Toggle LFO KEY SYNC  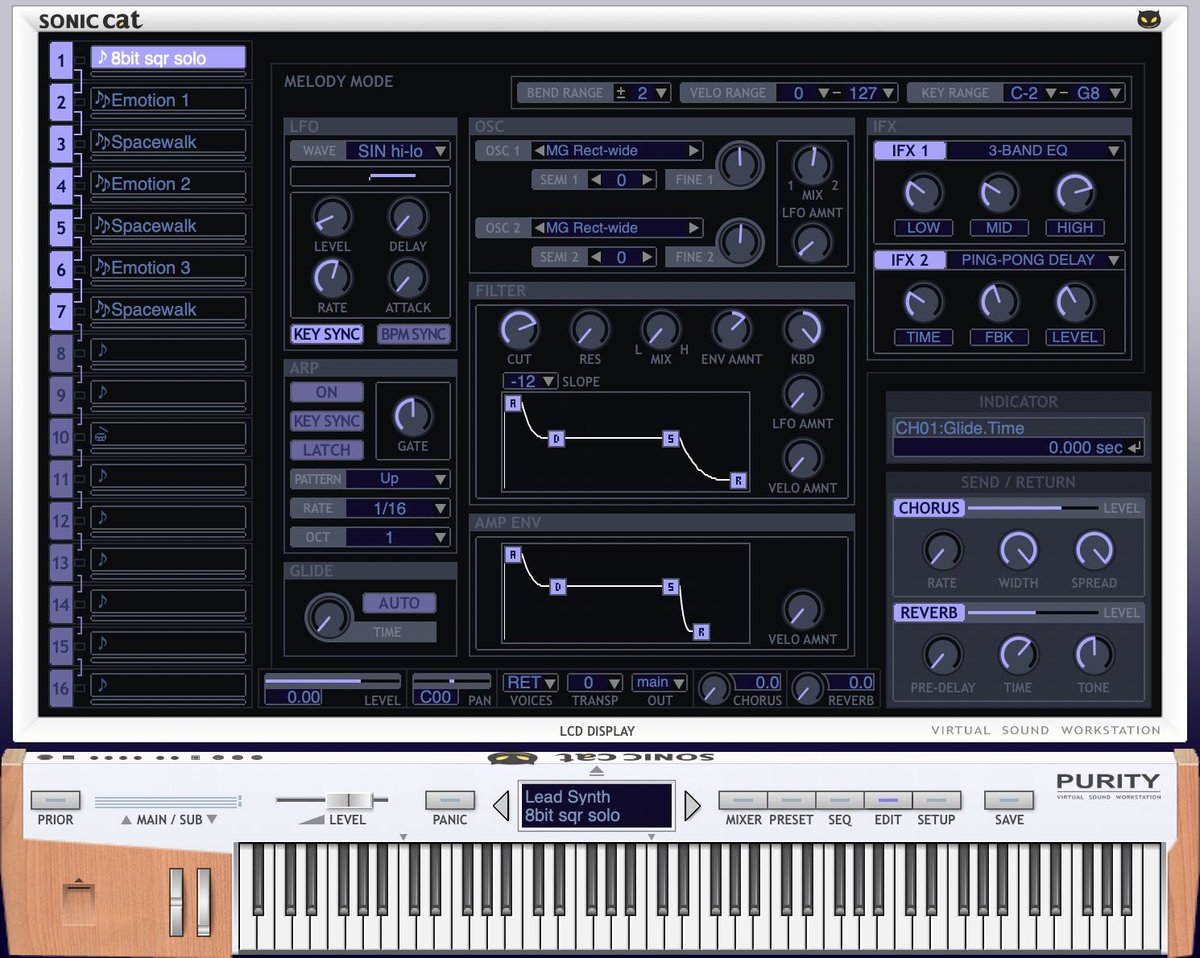click(326, 334)
